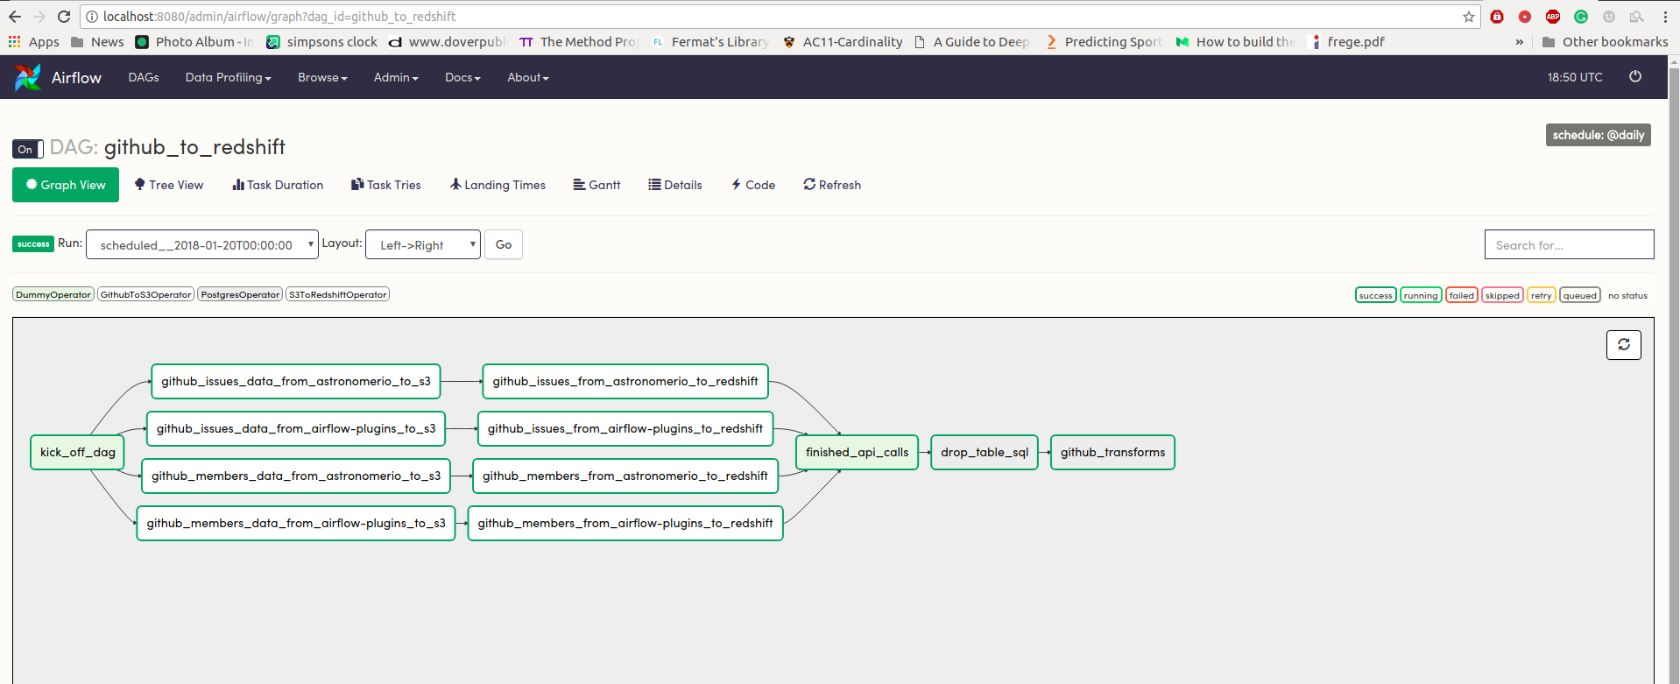The height and width of the screenshot is (684, 1680).
Task: Open Landing Times view
Action: pos(497,185)
